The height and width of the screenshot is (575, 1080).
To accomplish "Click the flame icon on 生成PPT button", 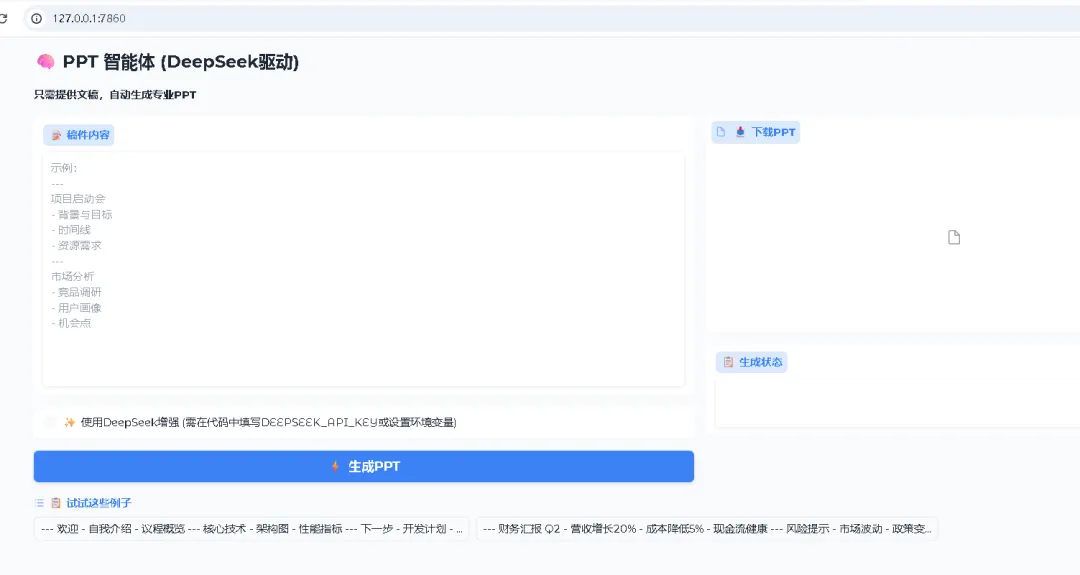I will point(335,466).
